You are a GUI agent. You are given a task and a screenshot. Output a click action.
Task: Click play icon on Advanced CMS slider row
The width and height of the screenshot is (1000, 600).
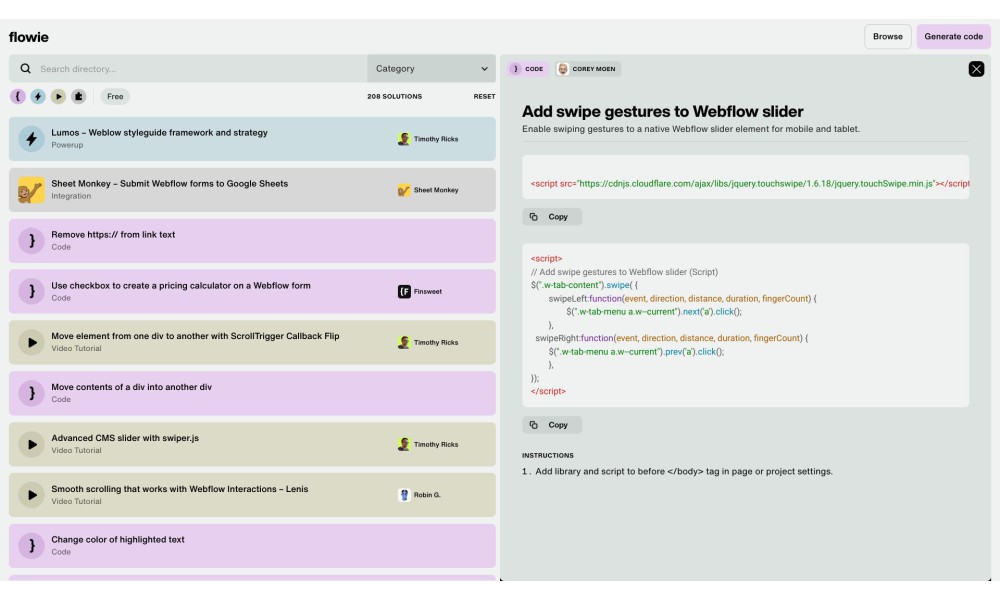[31, 444]
